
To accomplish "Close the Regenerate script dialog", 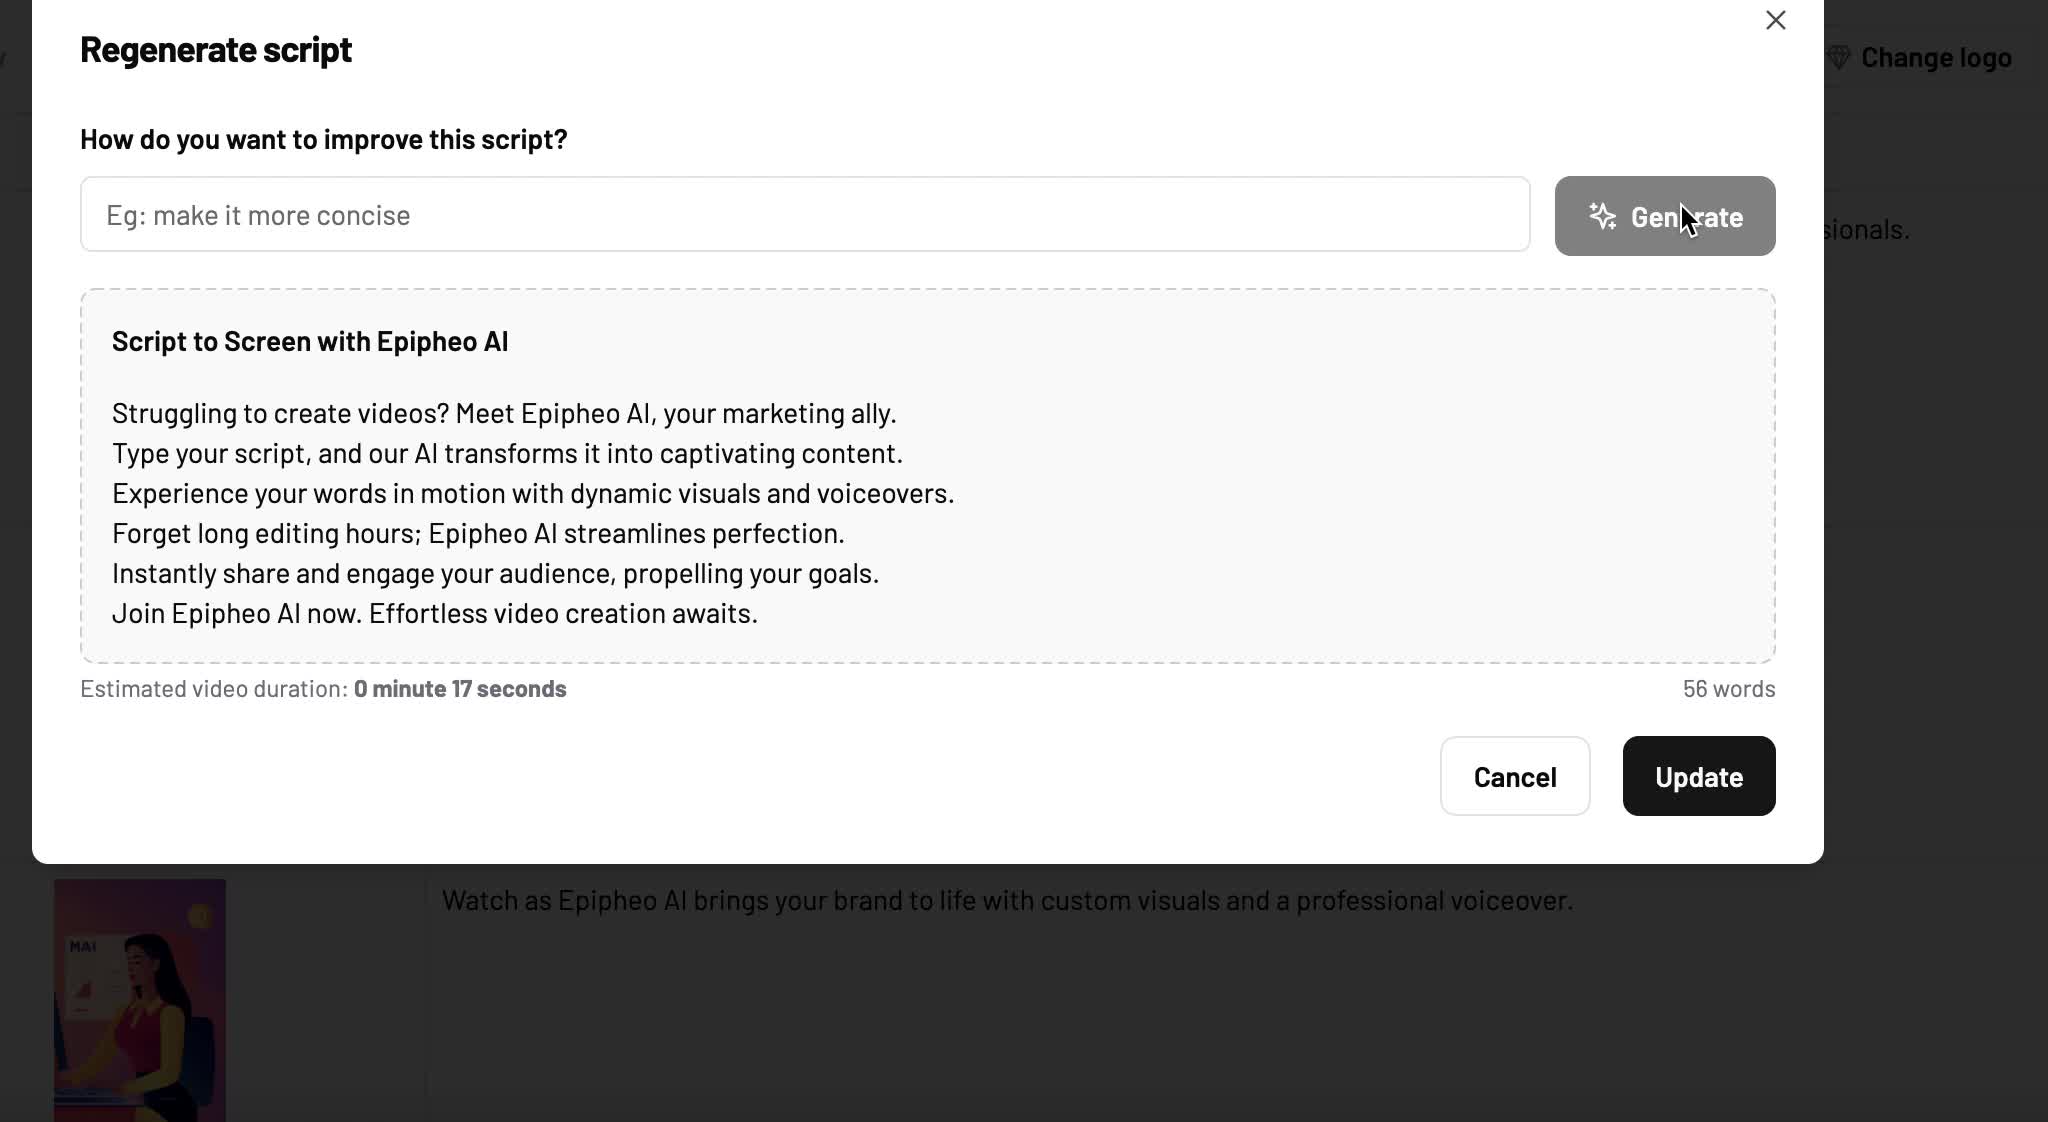I will [x=1775, y=20].
